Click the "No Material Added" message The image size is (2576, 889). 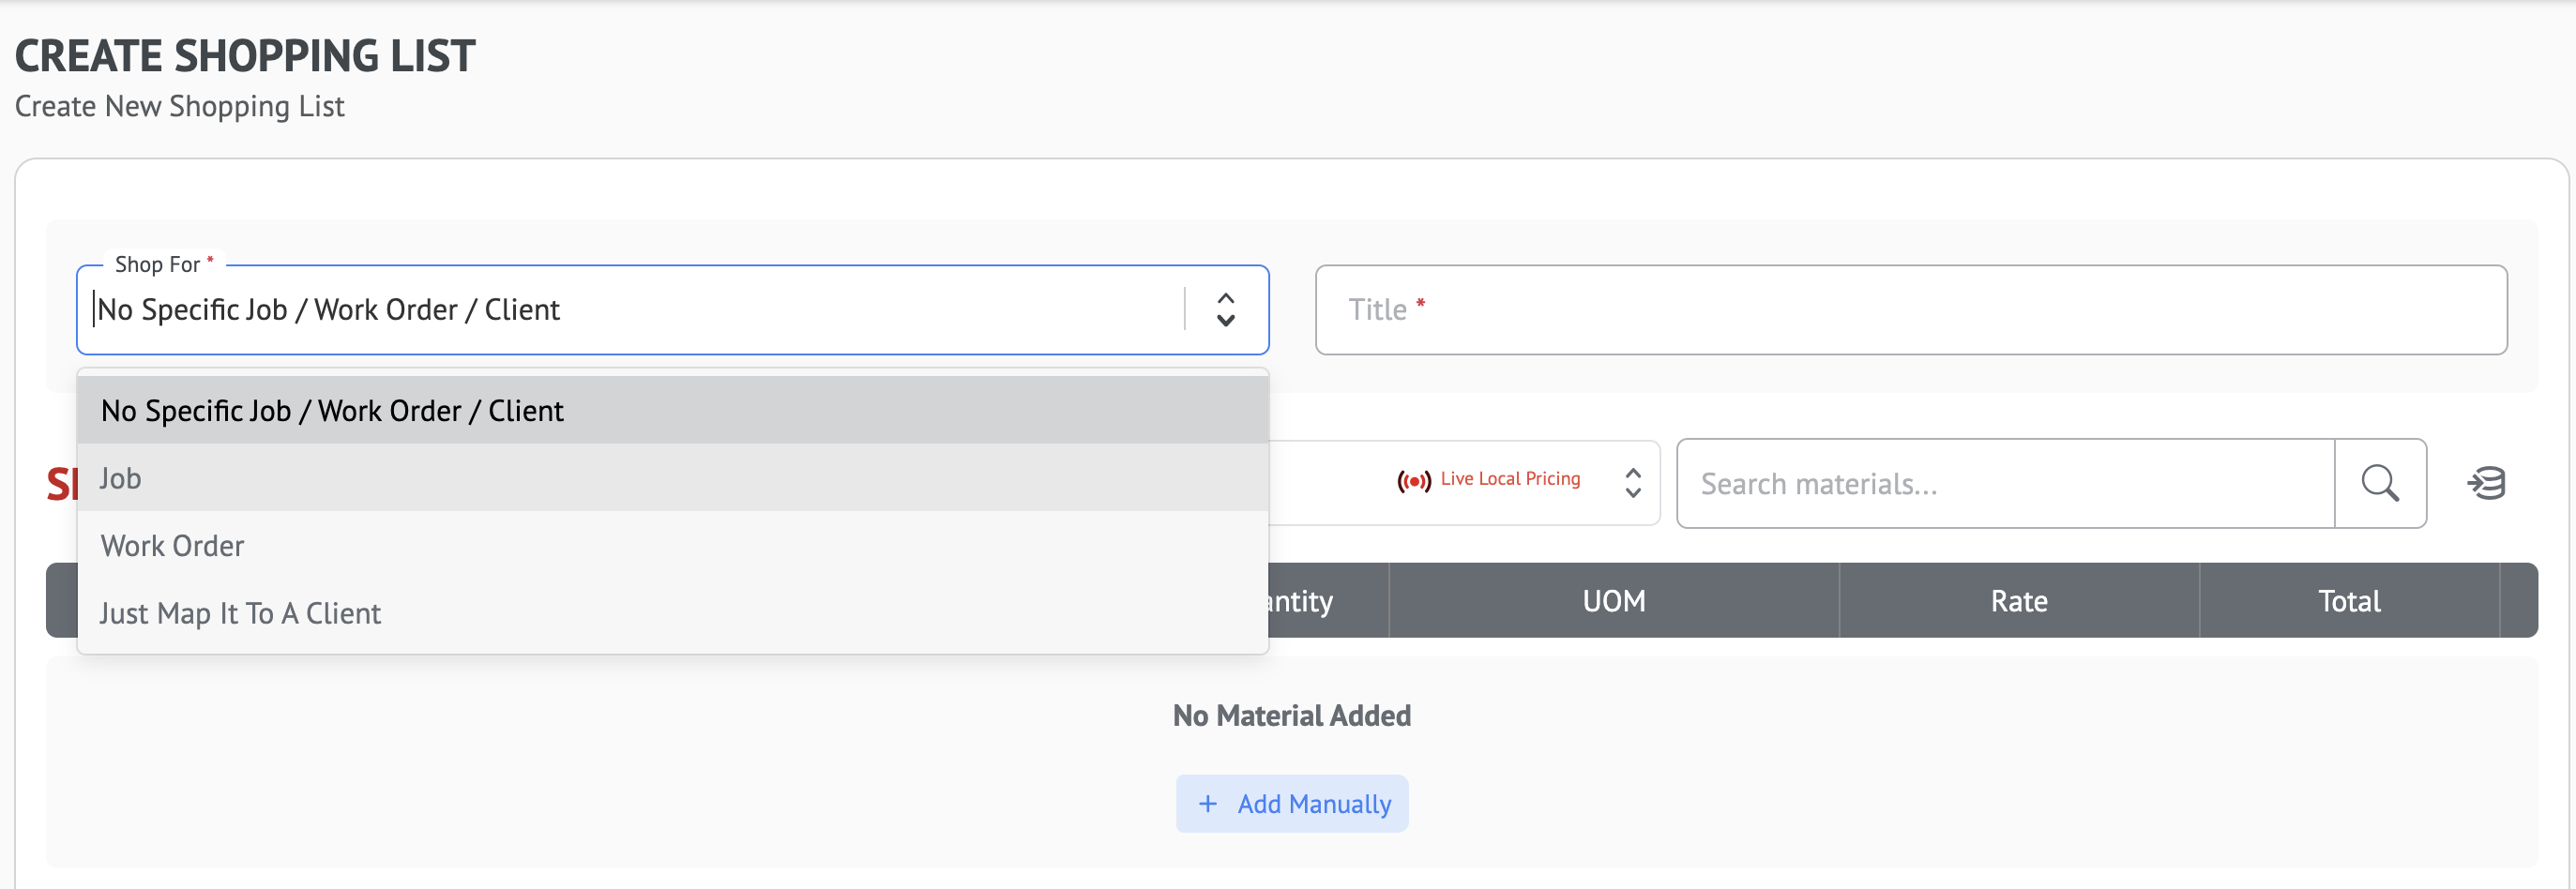pyautogui.click(x=1291, y=716)
